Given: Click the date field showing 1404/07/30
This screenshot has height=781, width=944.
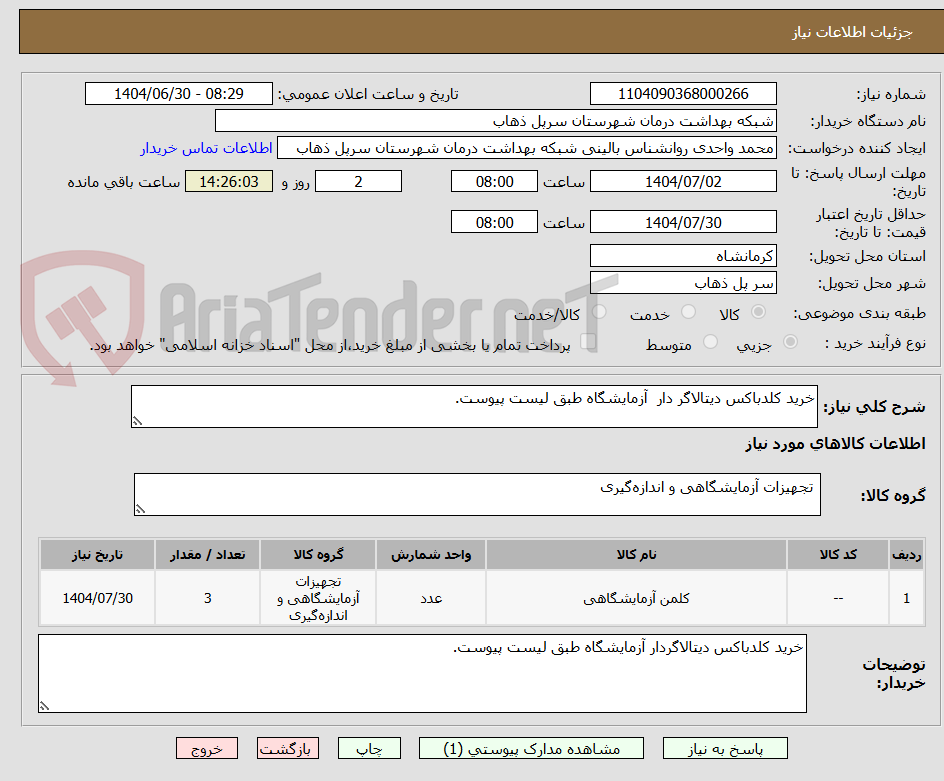Looking at the screenshot, I should click(x=683, y=222).
